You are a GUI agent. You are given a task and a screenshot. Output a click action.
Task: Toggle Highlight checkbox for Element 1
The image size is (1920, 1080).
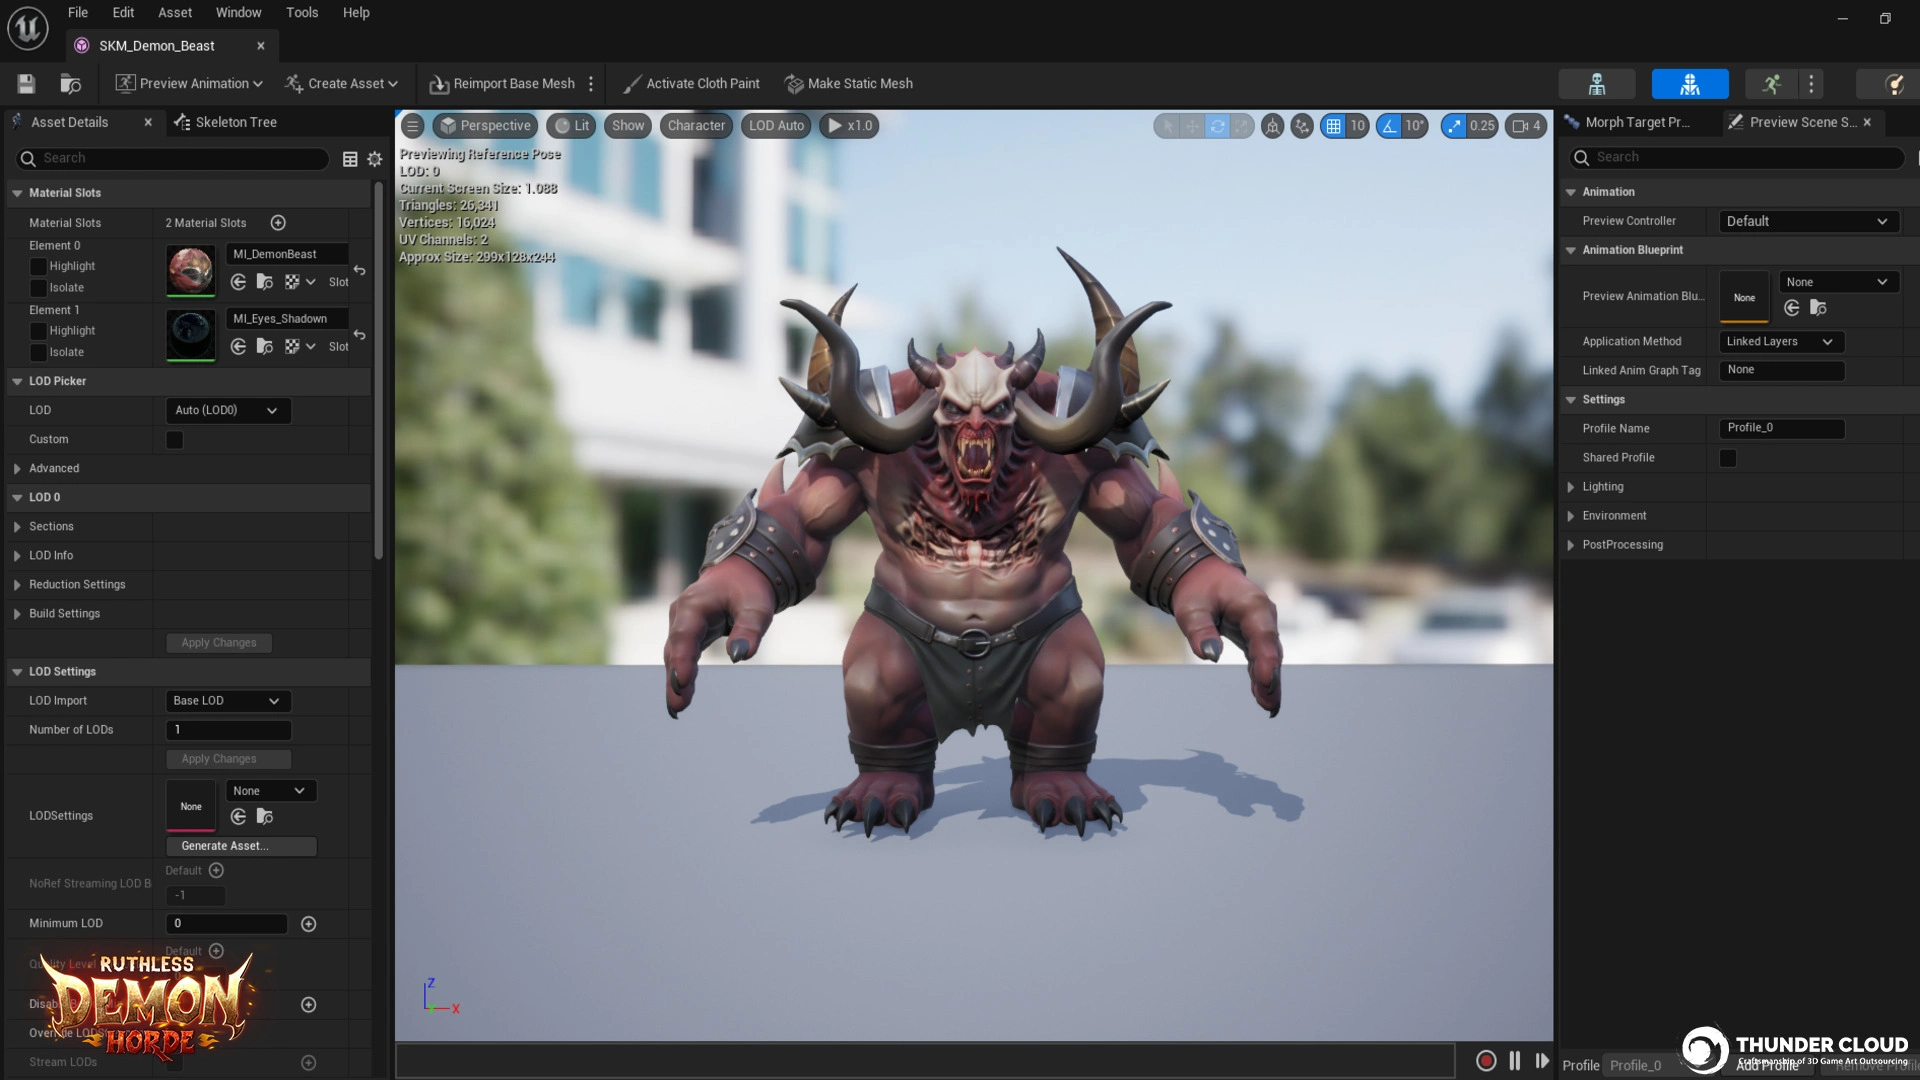(x=39, y=331)
